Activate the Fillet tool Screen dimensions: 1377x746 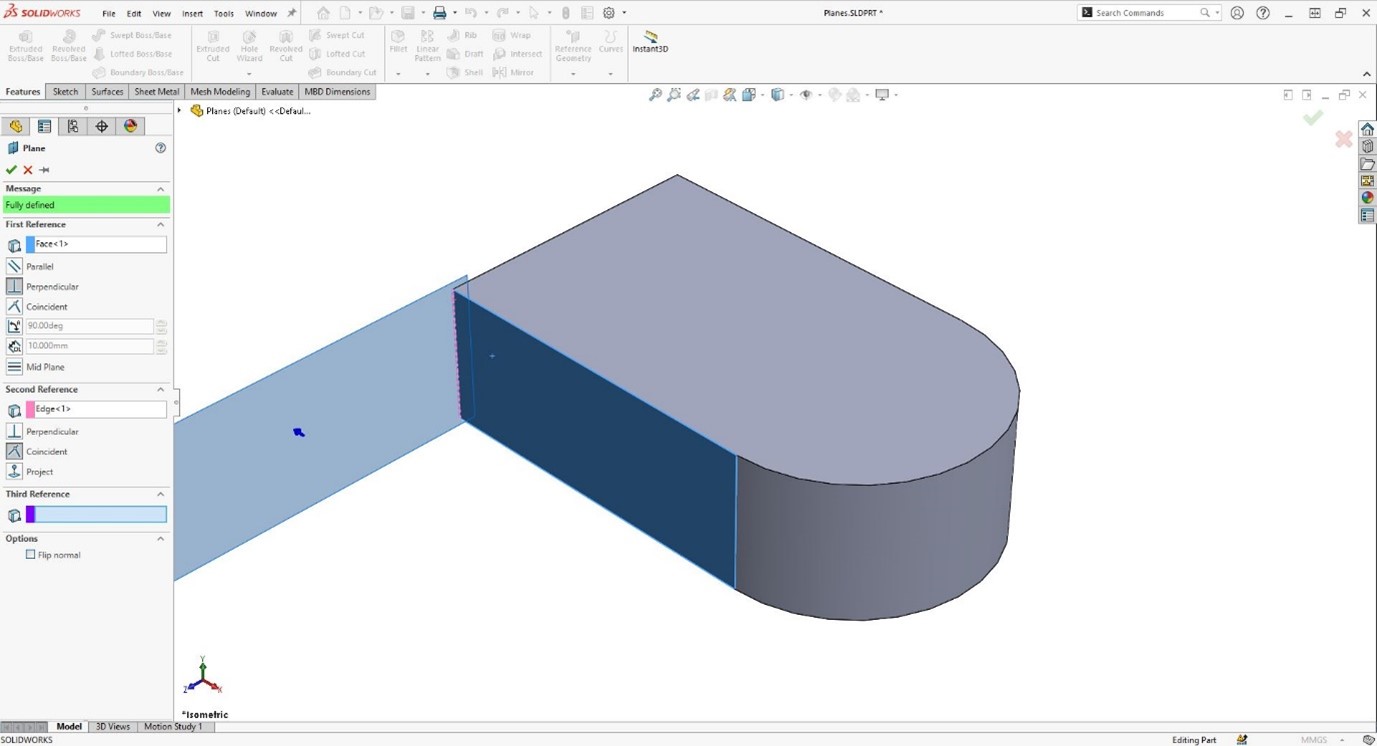coord(398,41)
